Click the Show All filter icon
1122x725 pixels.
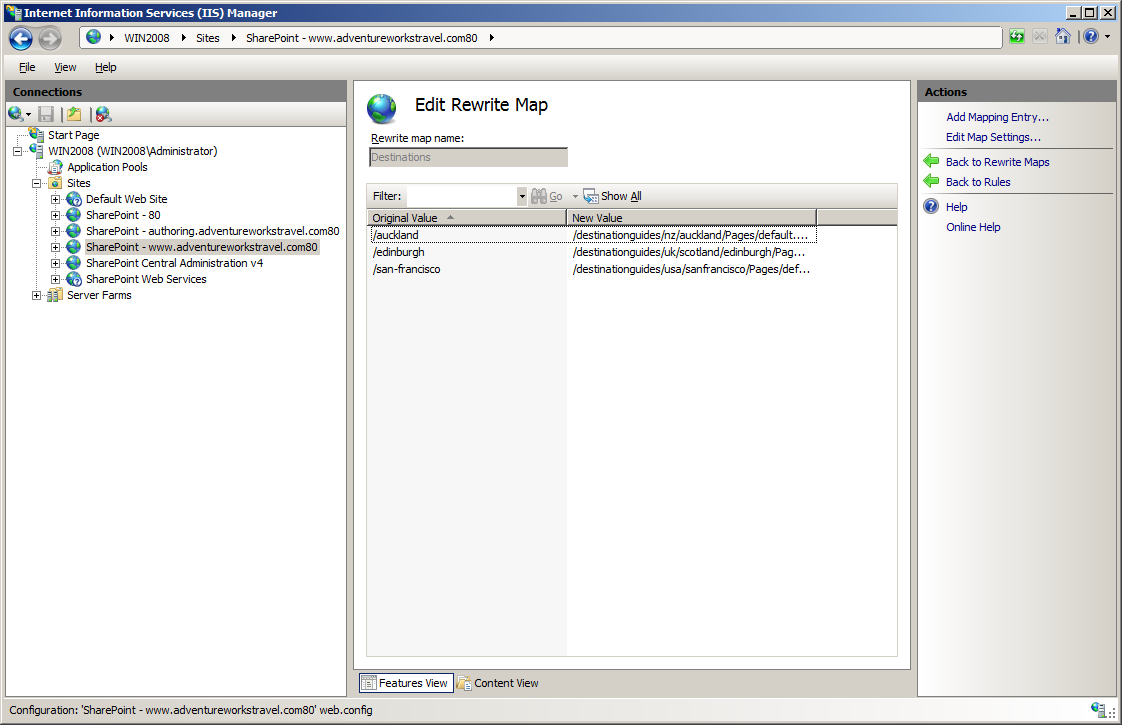coord(590,196)
